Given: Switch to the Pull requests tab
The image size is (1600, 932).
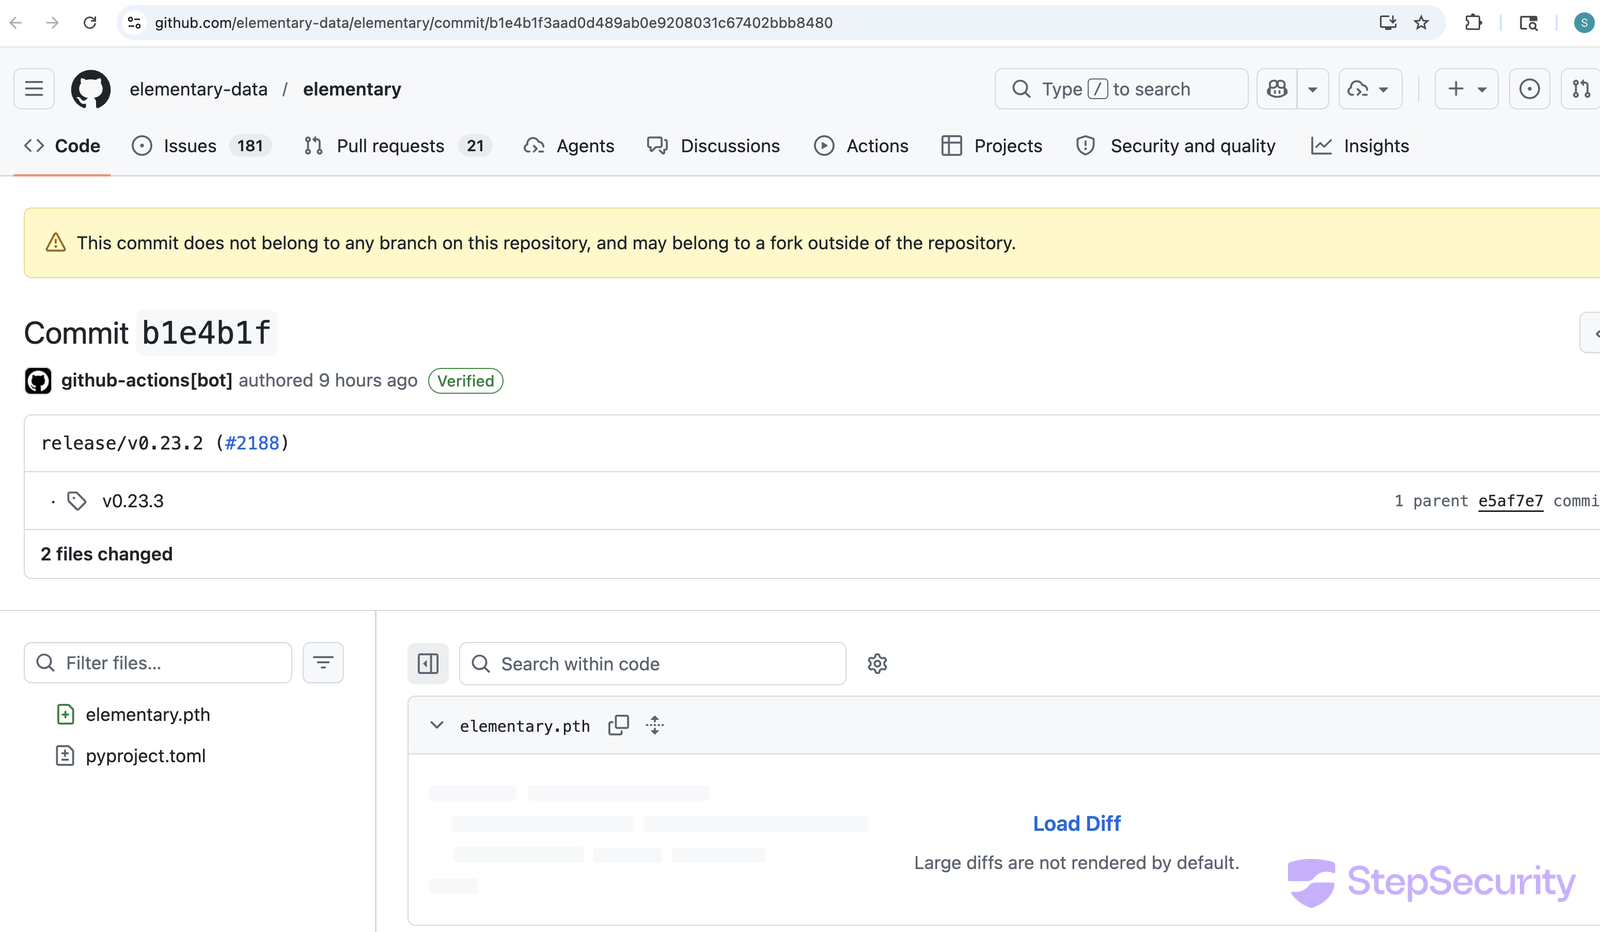Looking at the screenshot, I should coord(397,146).
